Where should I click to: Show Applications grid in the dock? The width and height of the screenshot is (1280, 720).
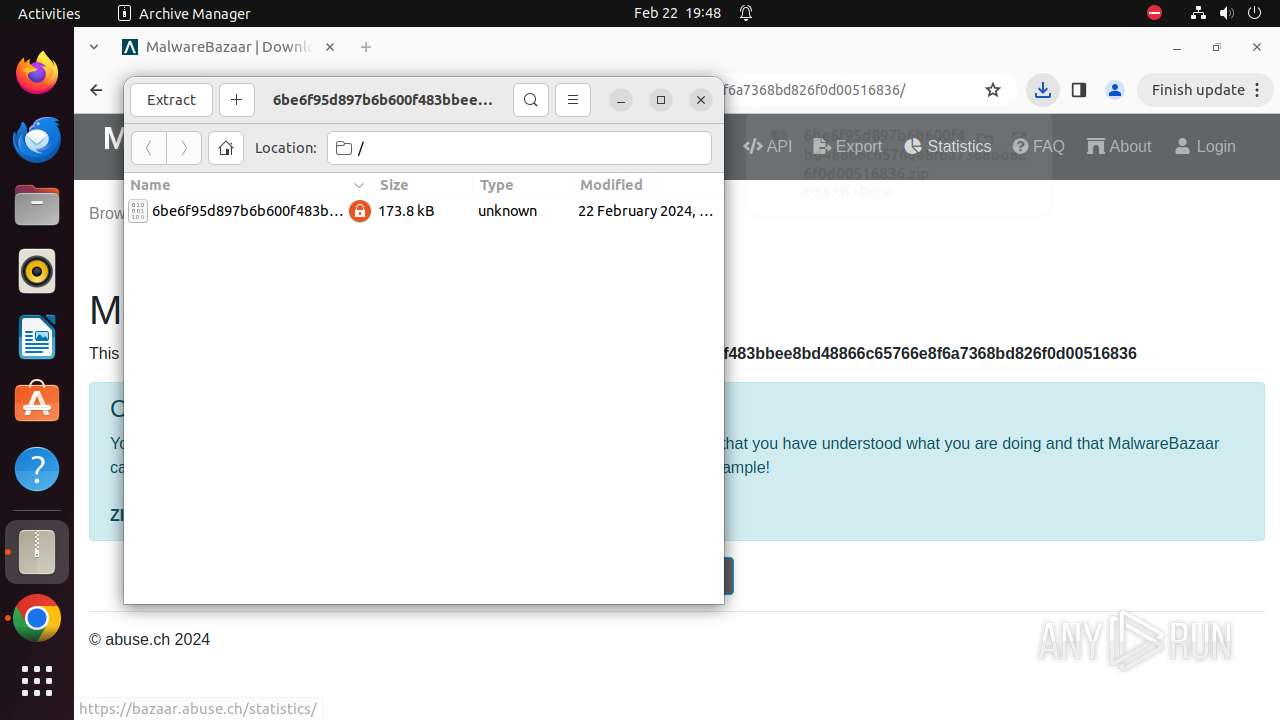click(x=37, y=681)
